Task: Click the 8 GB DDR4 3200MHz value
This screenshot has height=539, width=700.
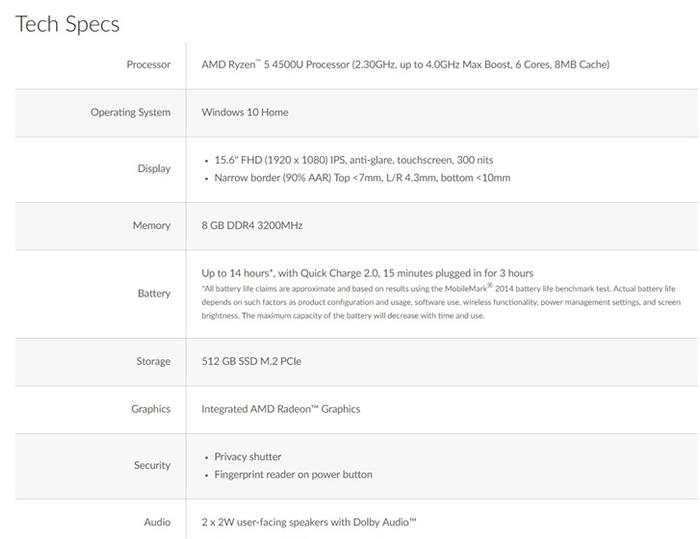Action: click(x=252, y=226)
